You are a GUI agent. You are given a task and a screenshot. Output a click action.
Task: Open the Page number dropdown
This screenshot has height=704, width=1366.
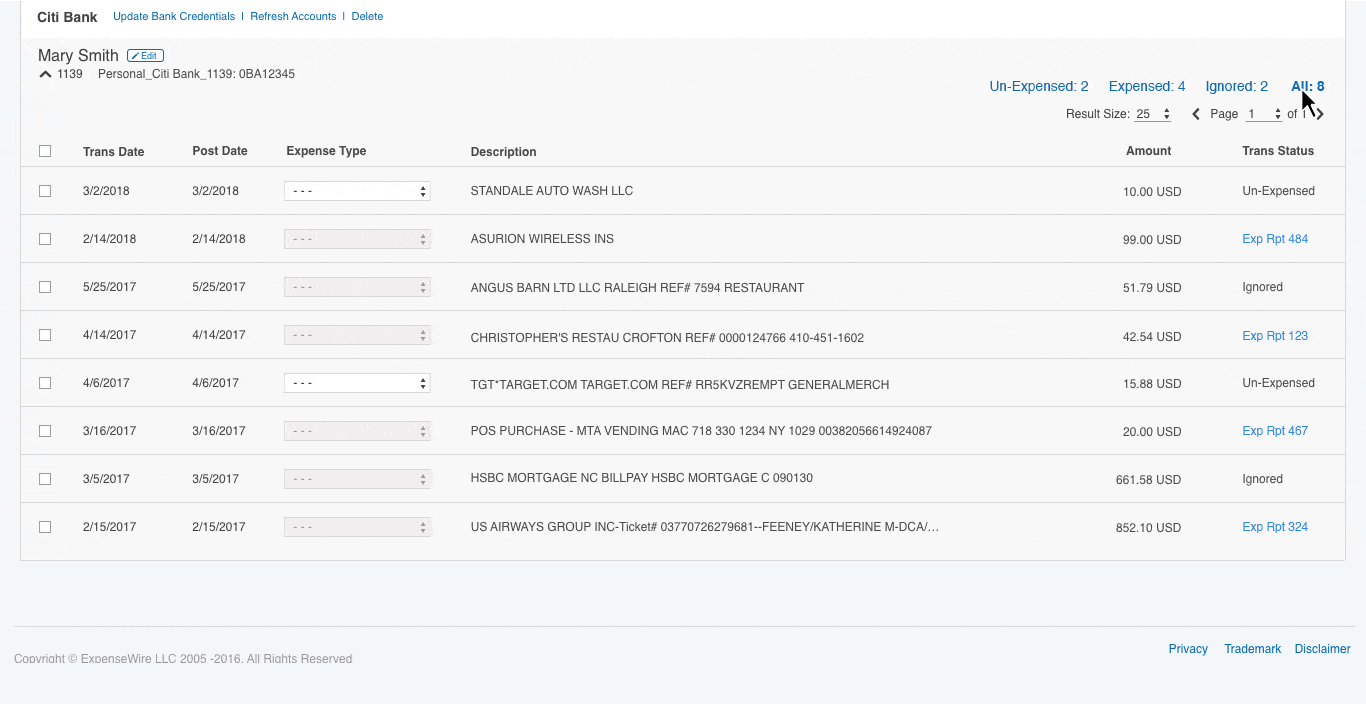[x=1264, y=114]
